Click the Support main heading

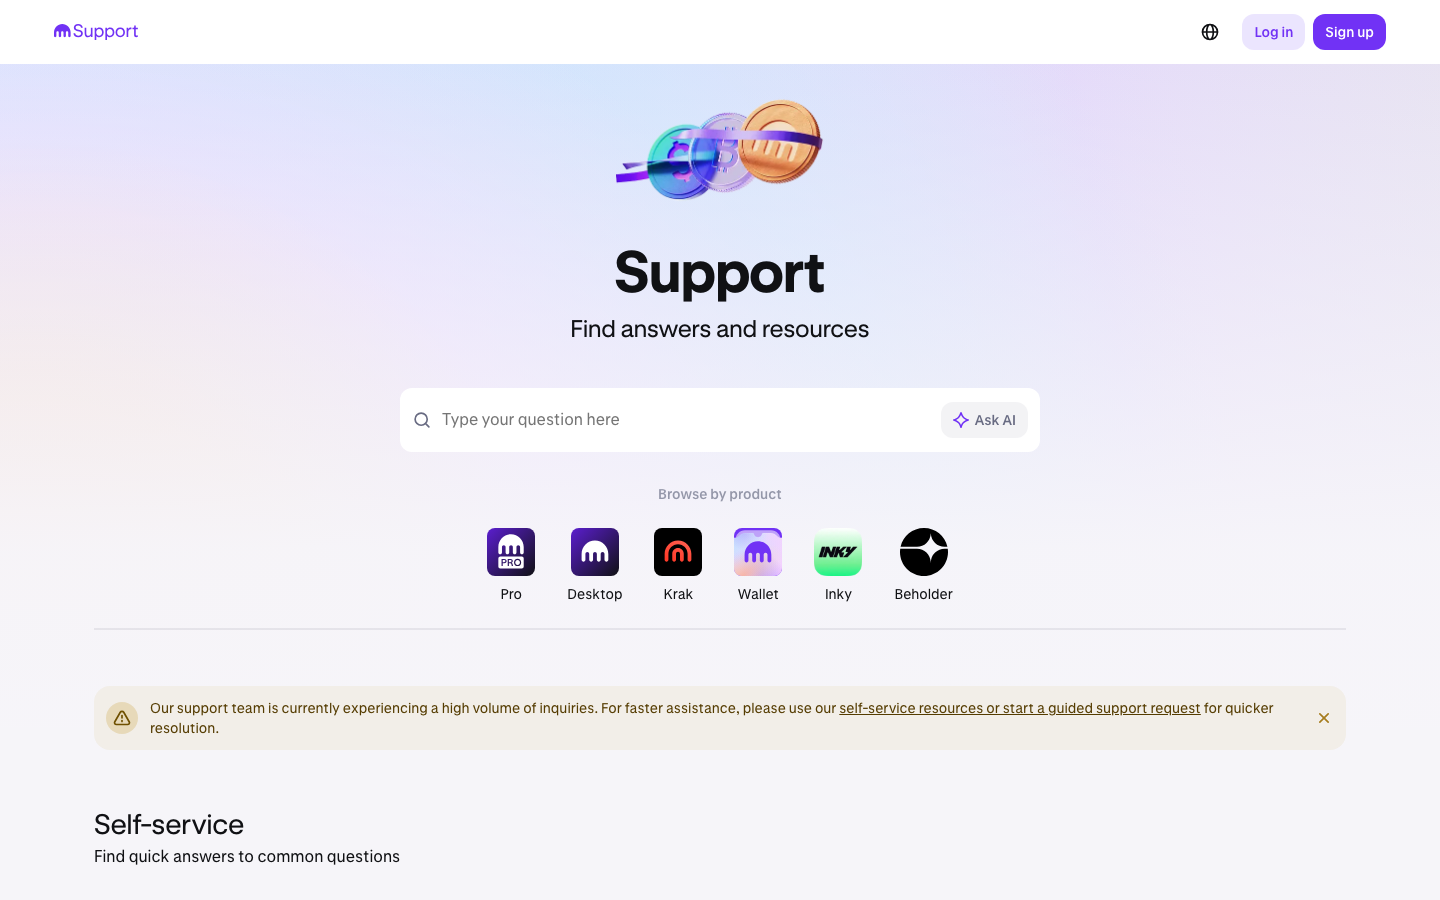click(x=720, y=272)
